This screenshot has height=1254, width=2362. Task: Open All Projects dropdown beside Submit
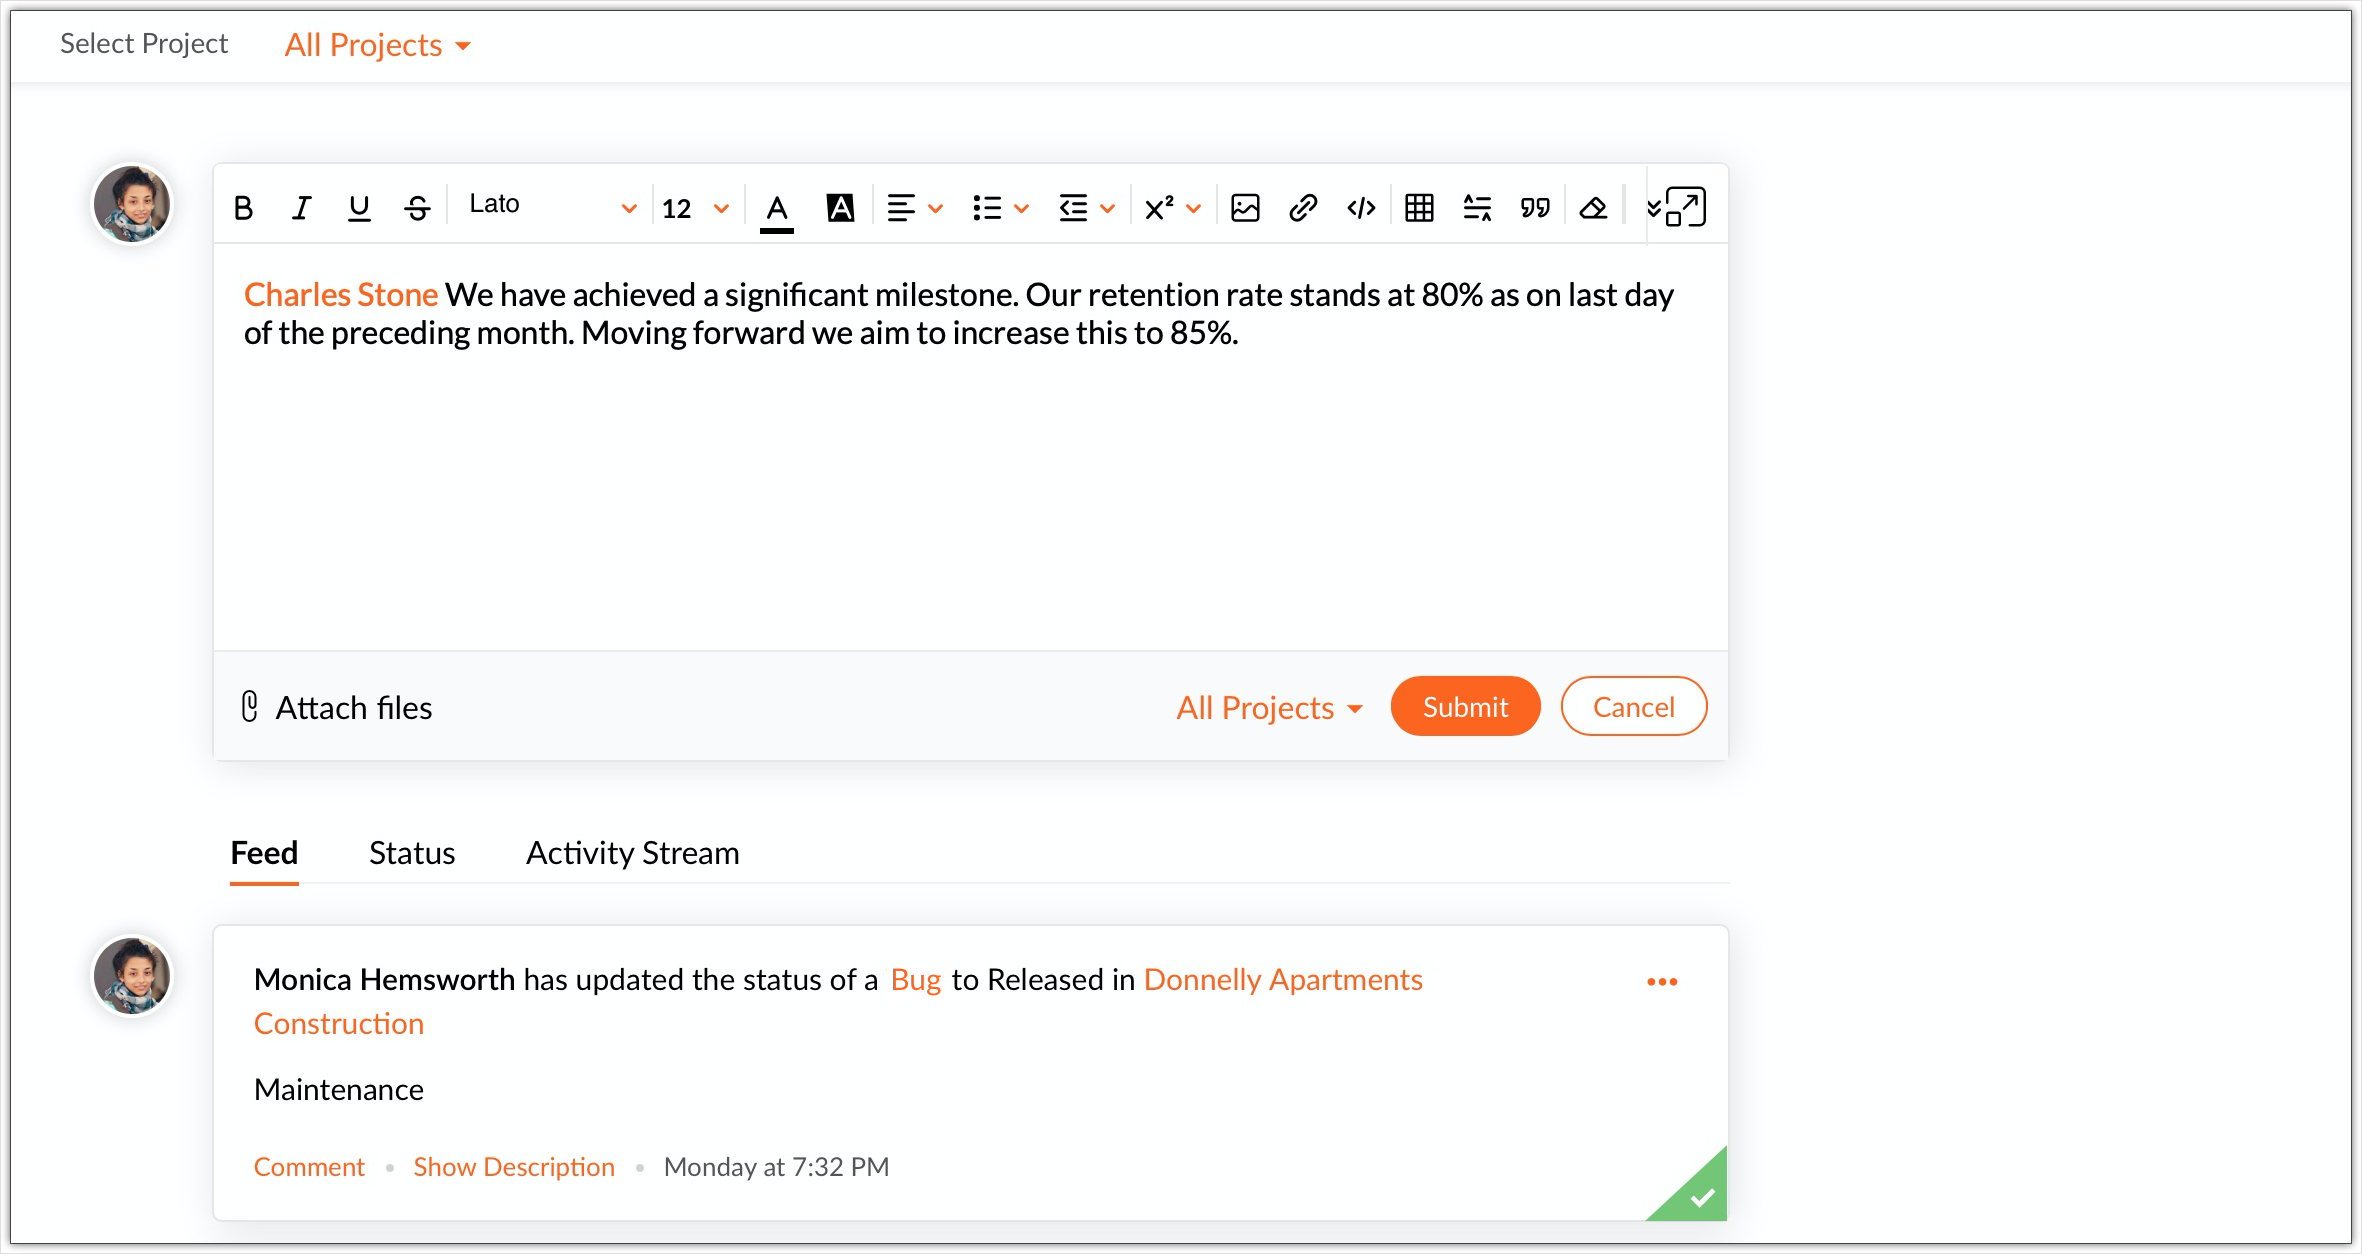coord(1269,708)
